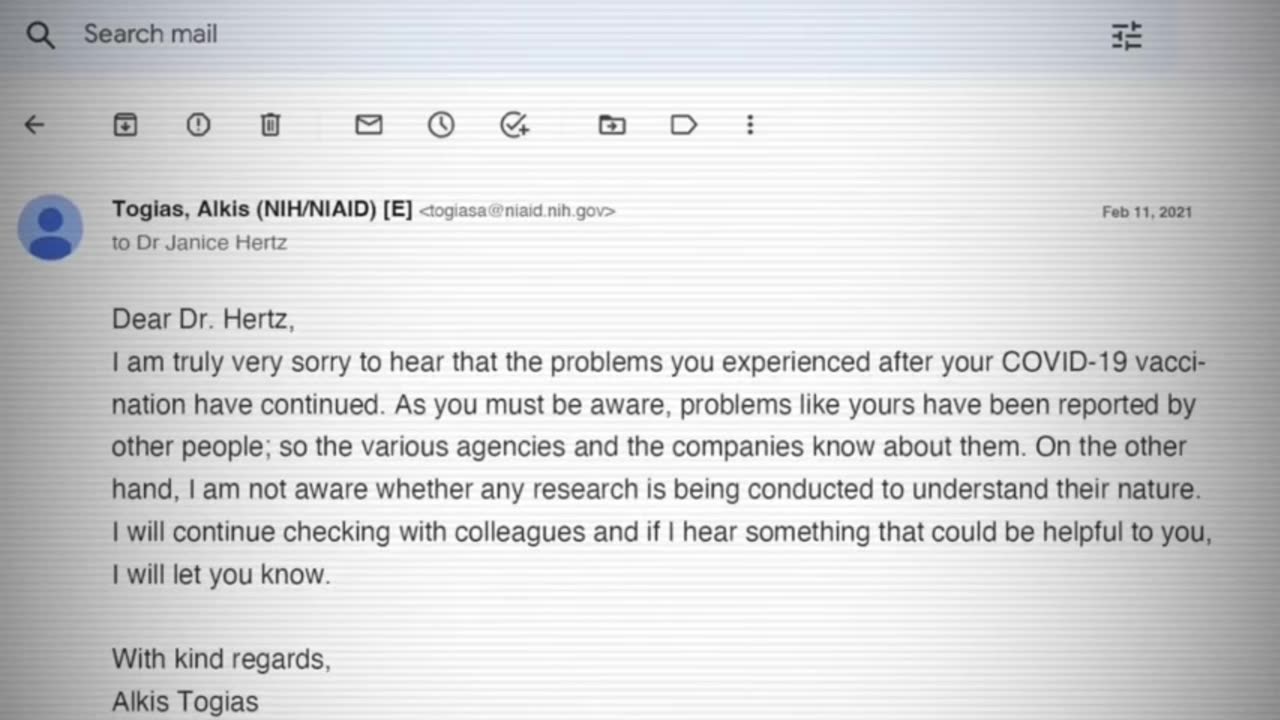The width and height of the screenshot is (1280, 720).
Task: Report this email as spam
Action: (198, 125)
